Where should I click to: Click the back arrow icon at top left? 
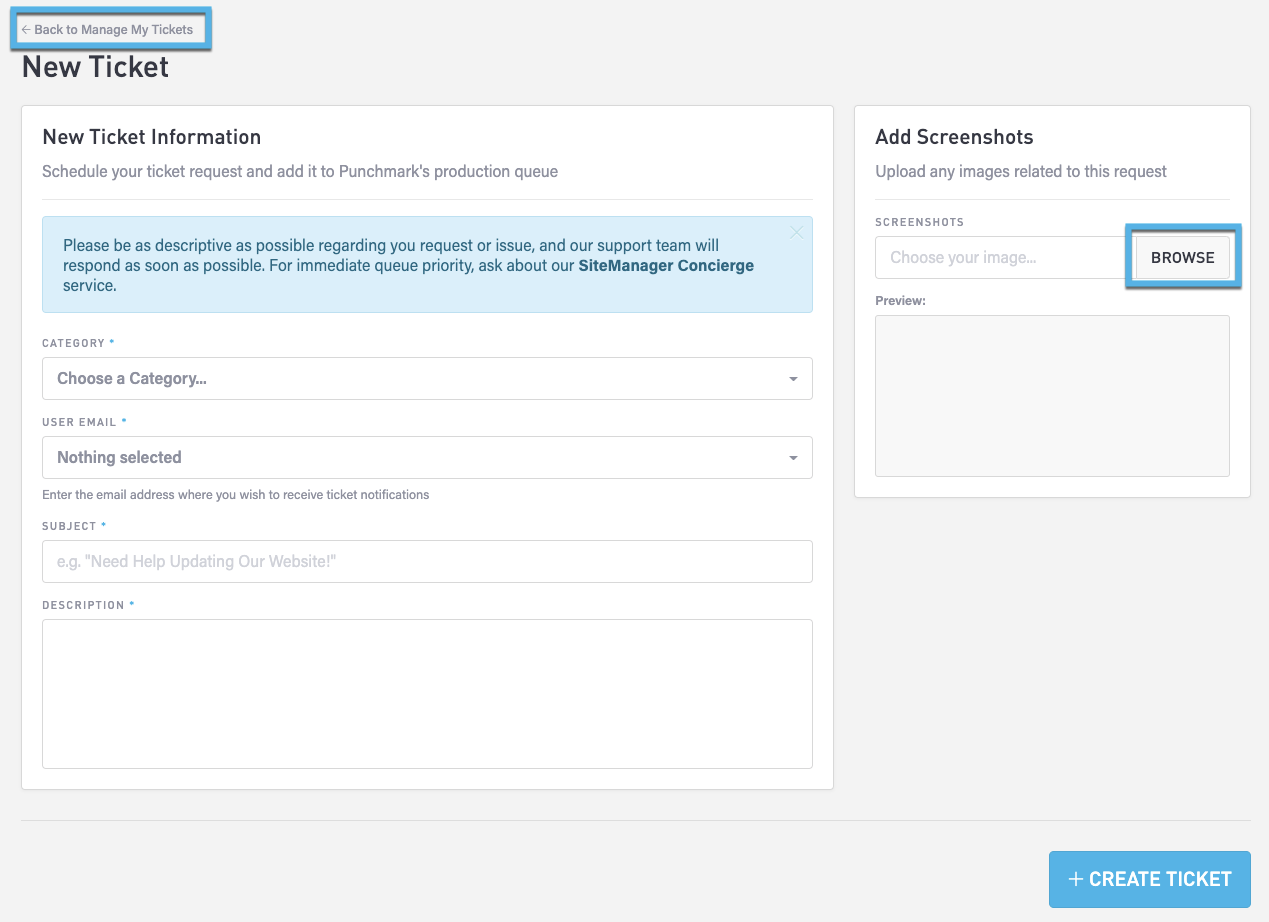tap(26, 30)
